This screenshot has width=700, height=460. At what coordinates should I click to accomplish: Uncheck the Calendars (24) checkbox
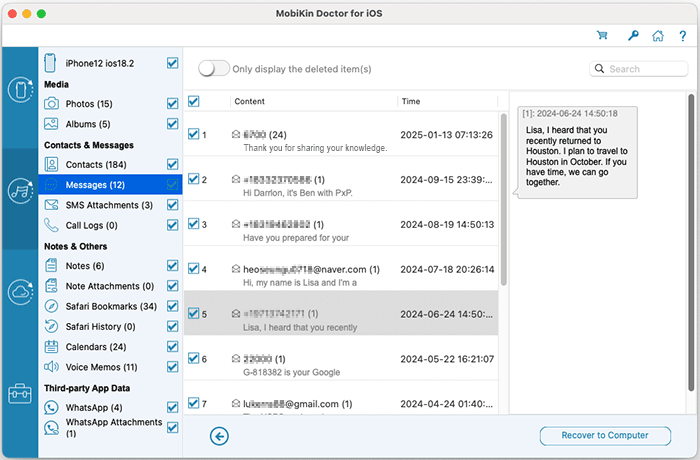[x=172, y=347]
